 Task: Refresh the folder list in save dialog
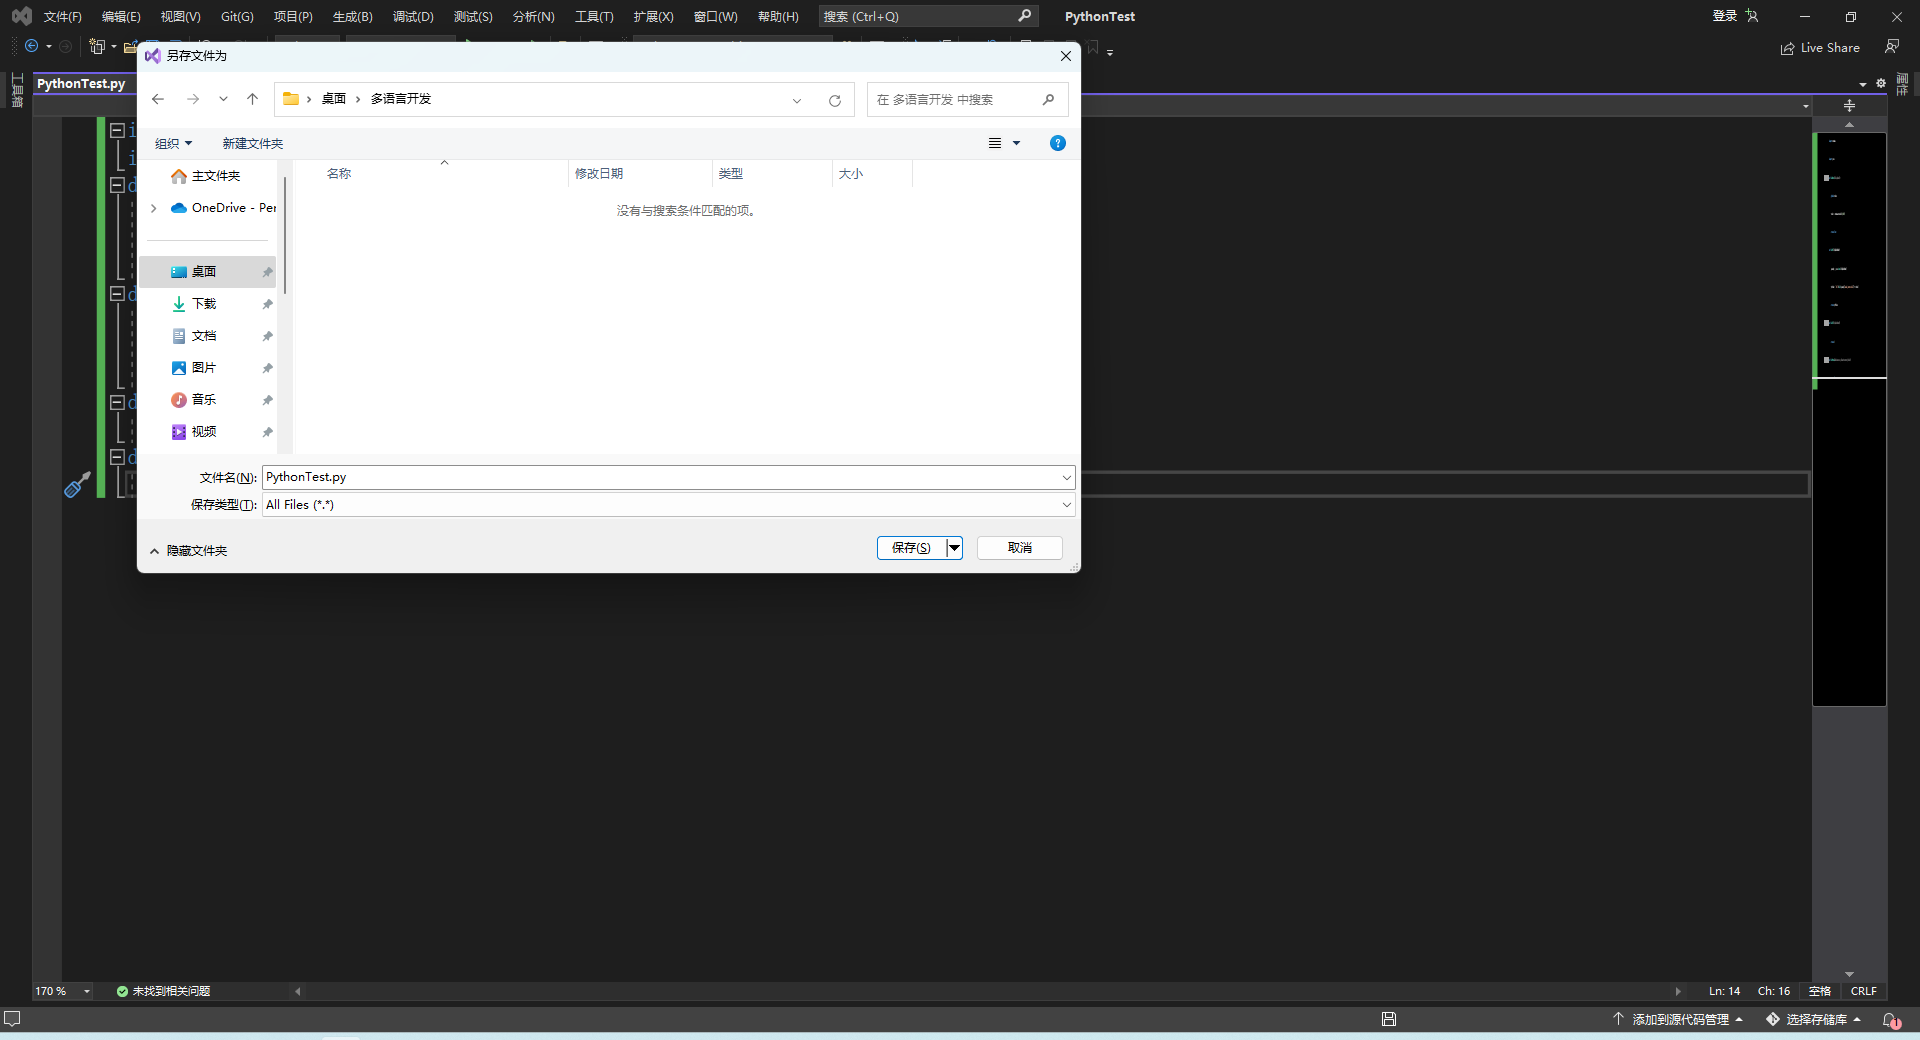tap(835, 100)
